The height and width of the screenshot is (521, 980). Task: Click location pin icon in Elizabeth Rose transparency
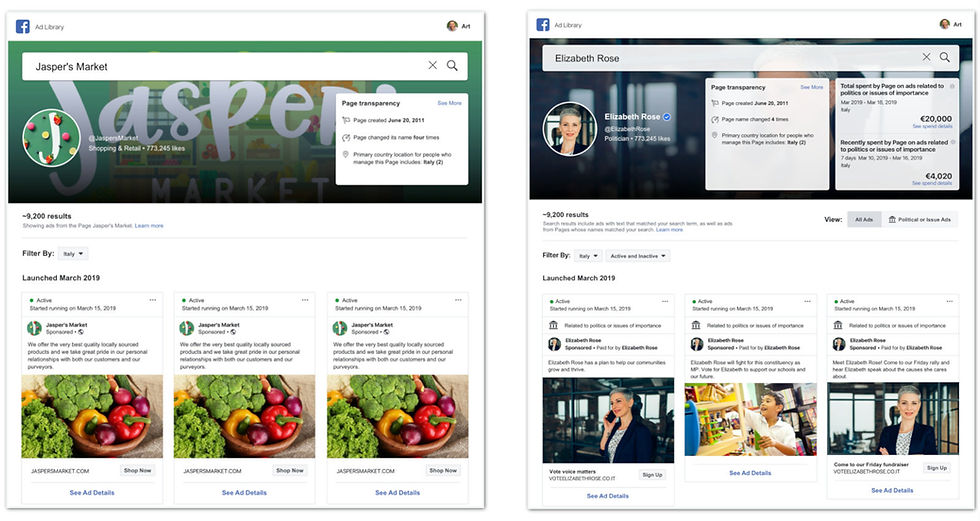[x=714, y=135]
